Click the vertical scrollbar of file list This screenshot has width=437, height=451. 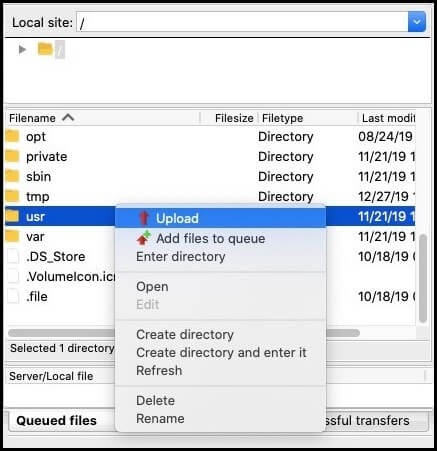tap(423, 279)
